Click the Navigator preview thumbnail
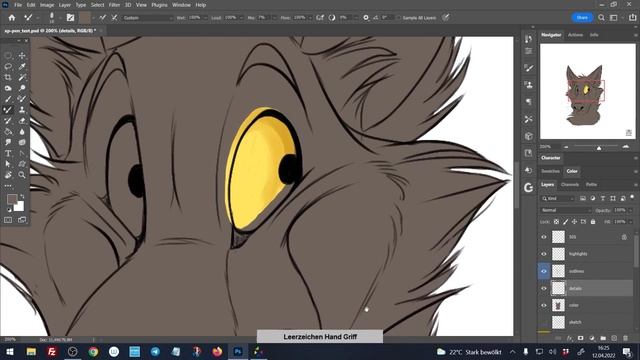 [x=588, y=91]
